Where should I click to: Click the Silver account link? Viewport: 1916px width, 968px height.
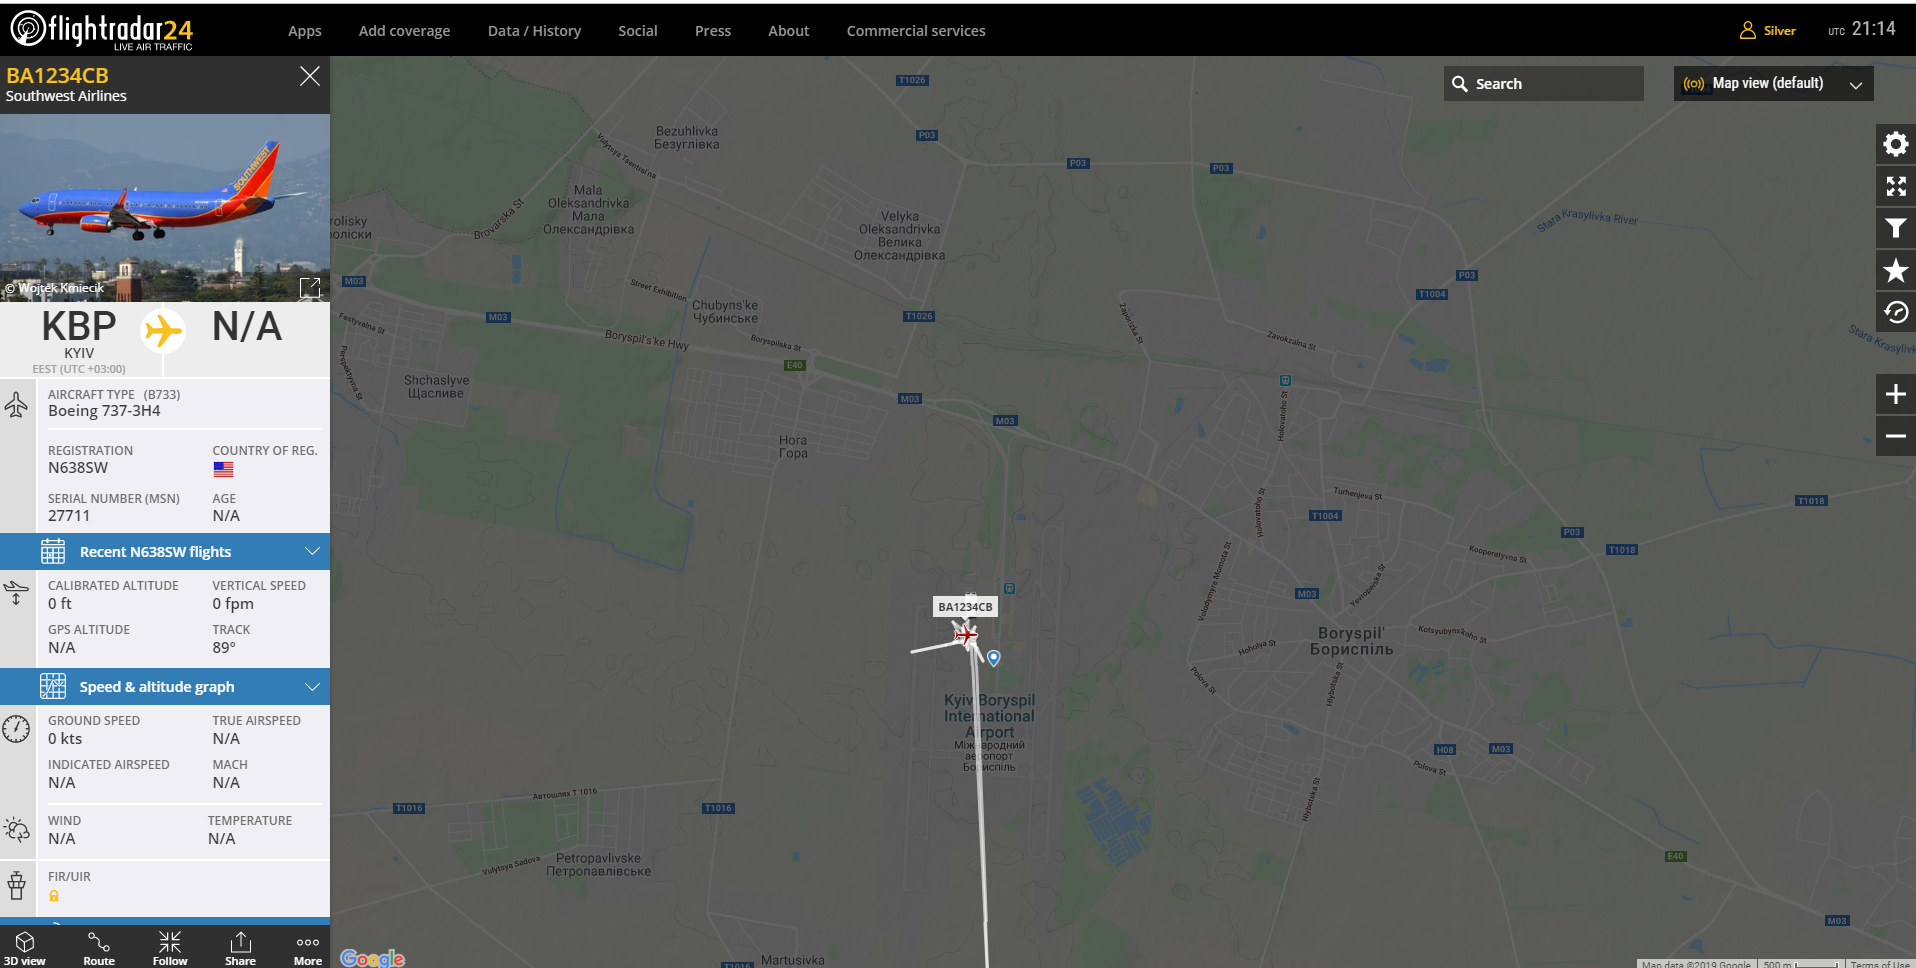(1768, 31)
